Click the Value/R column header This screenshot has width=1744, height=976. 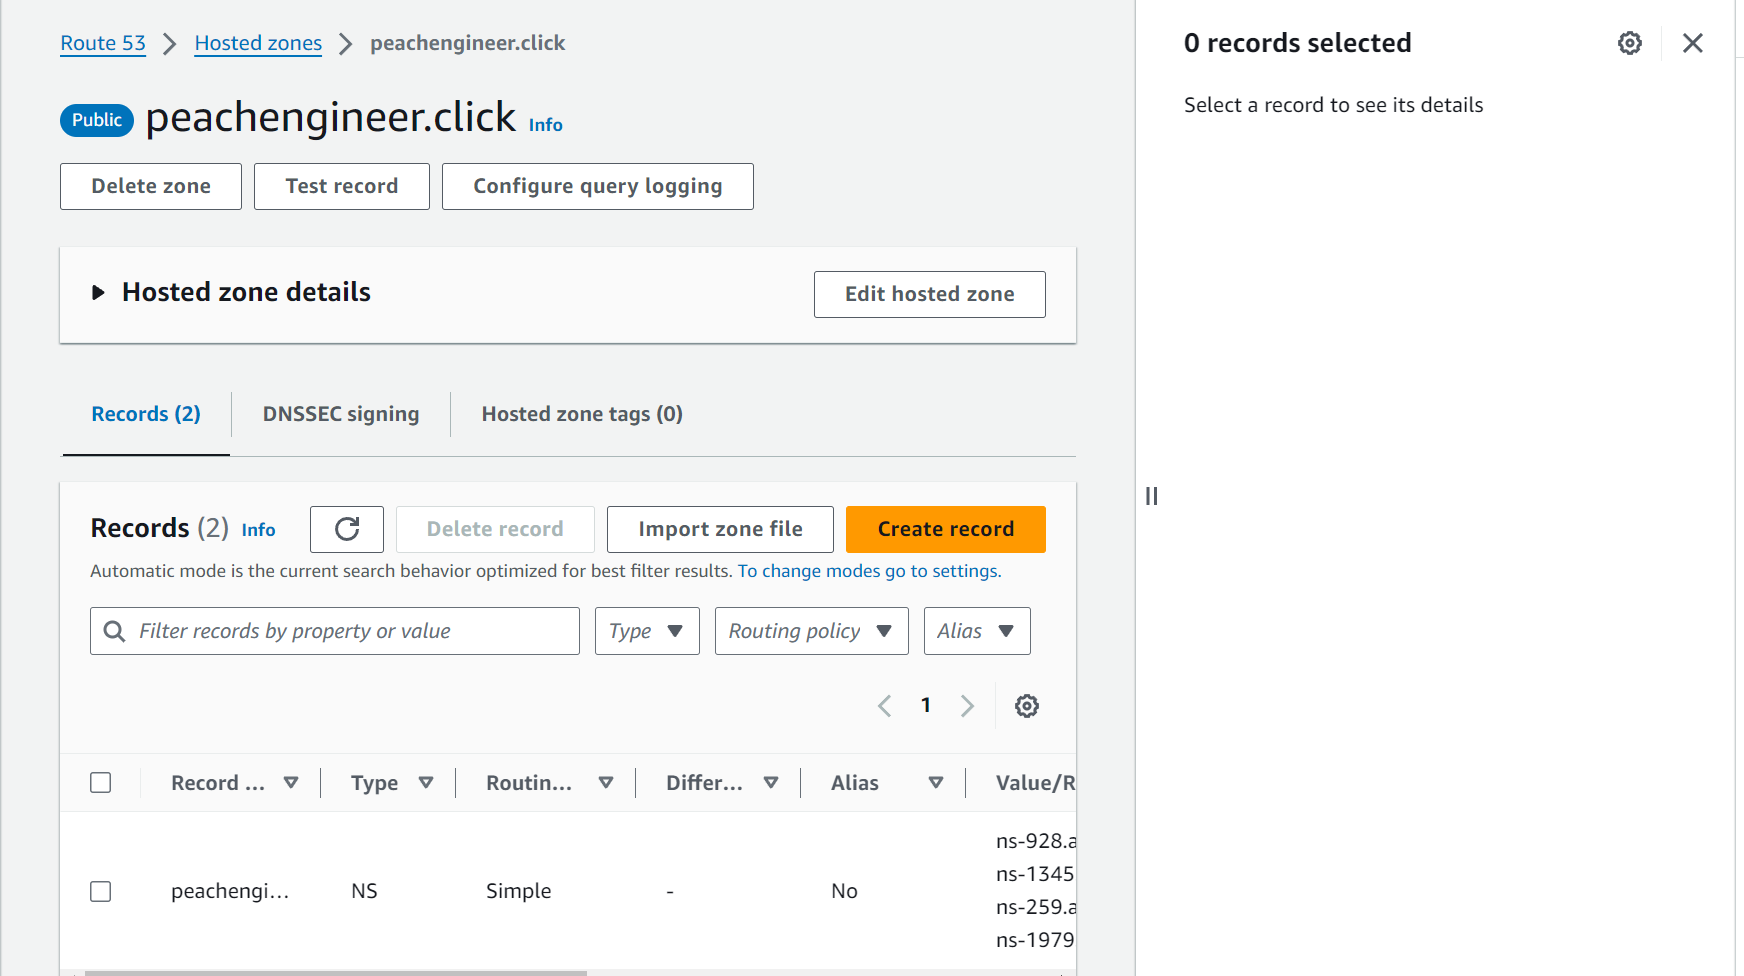tap(1035, 783)
